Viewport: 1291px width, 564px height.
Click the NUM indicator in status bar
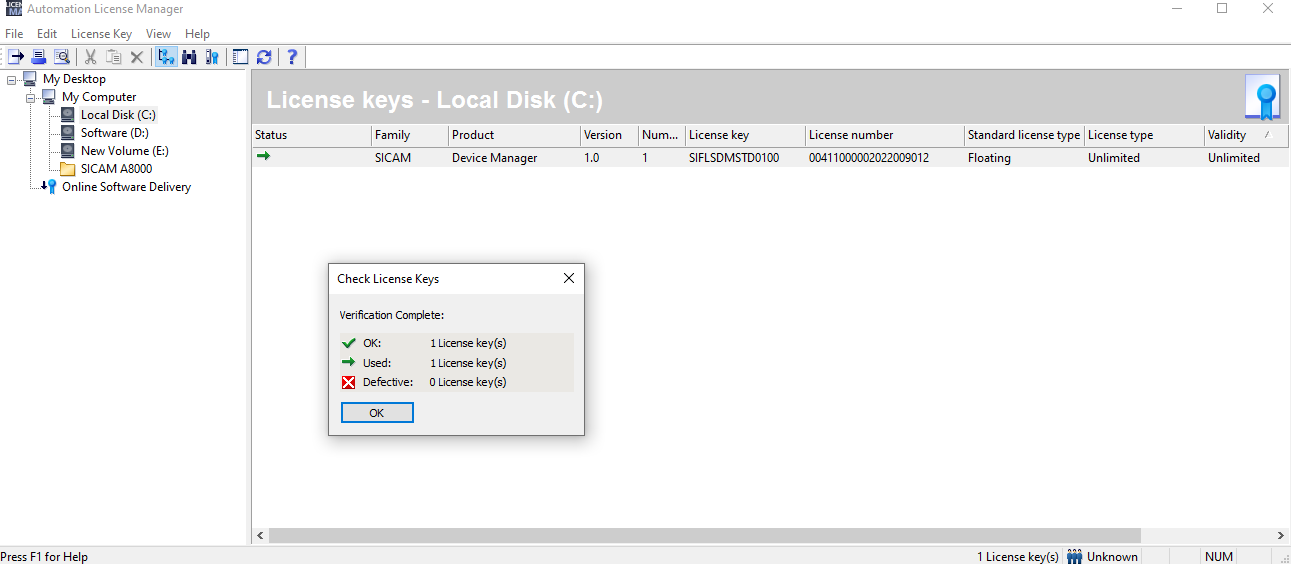point(1219,557)
